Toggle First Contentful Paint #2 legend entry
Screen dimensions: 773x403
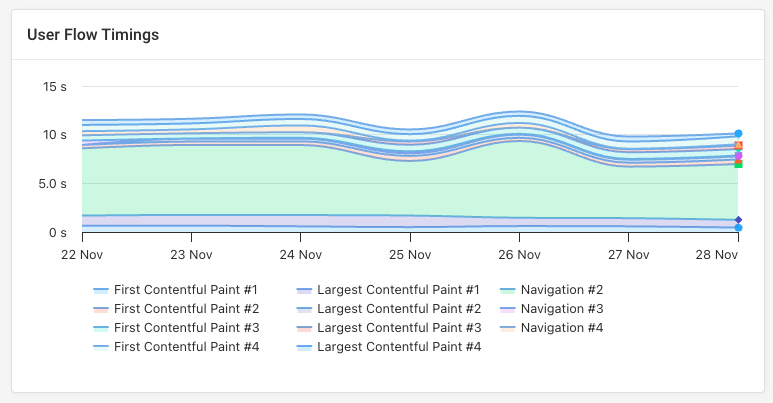pos(176,309)
